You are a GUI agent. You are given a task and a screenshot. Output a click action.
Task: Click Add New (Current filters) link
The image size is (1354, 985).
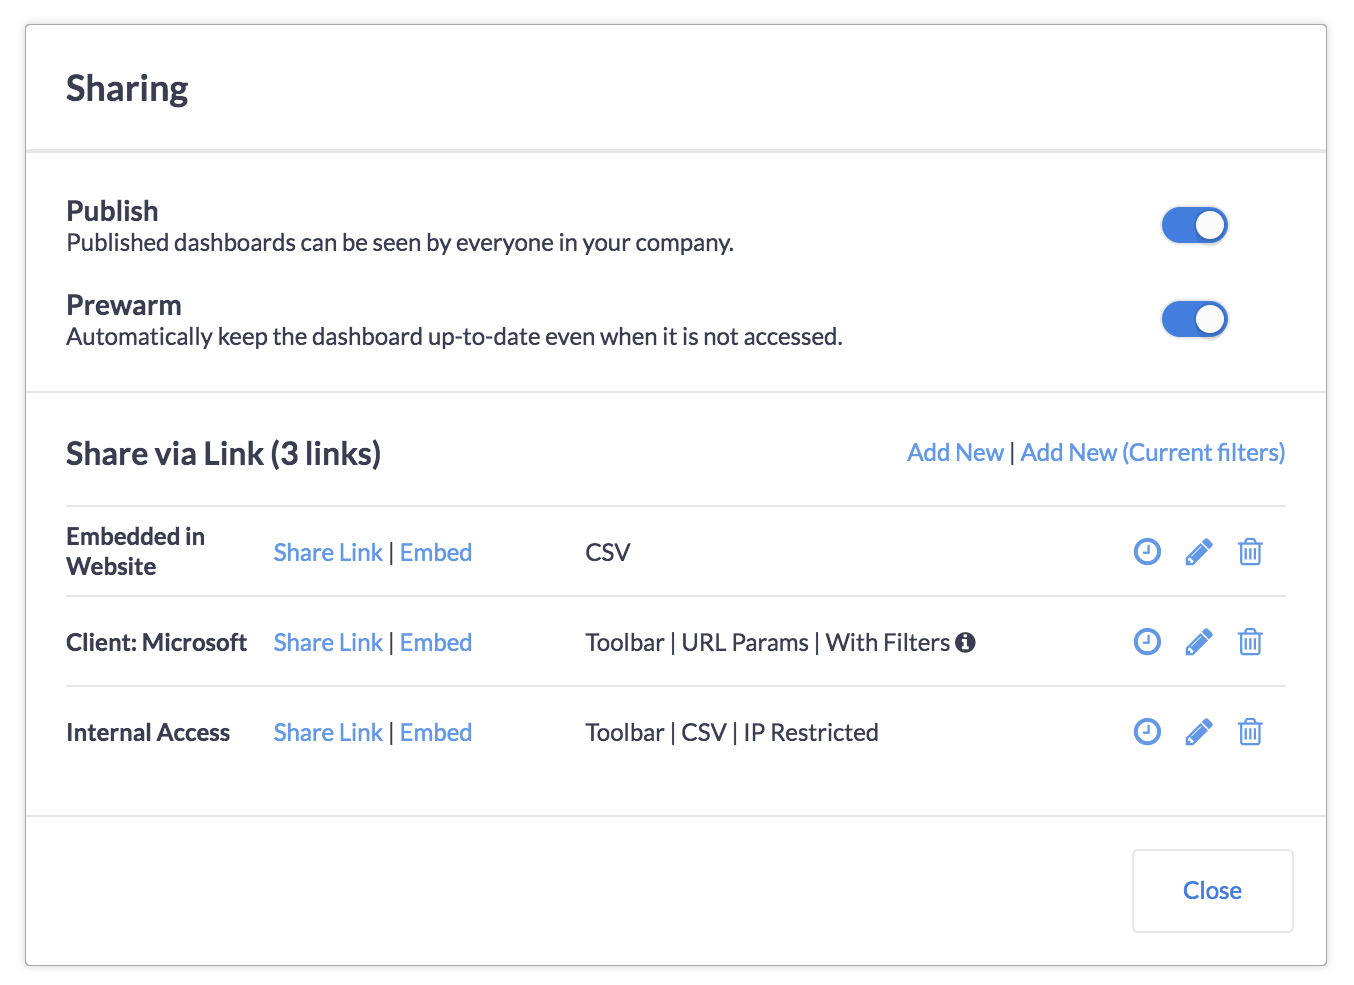click(x=1153, y=452)
